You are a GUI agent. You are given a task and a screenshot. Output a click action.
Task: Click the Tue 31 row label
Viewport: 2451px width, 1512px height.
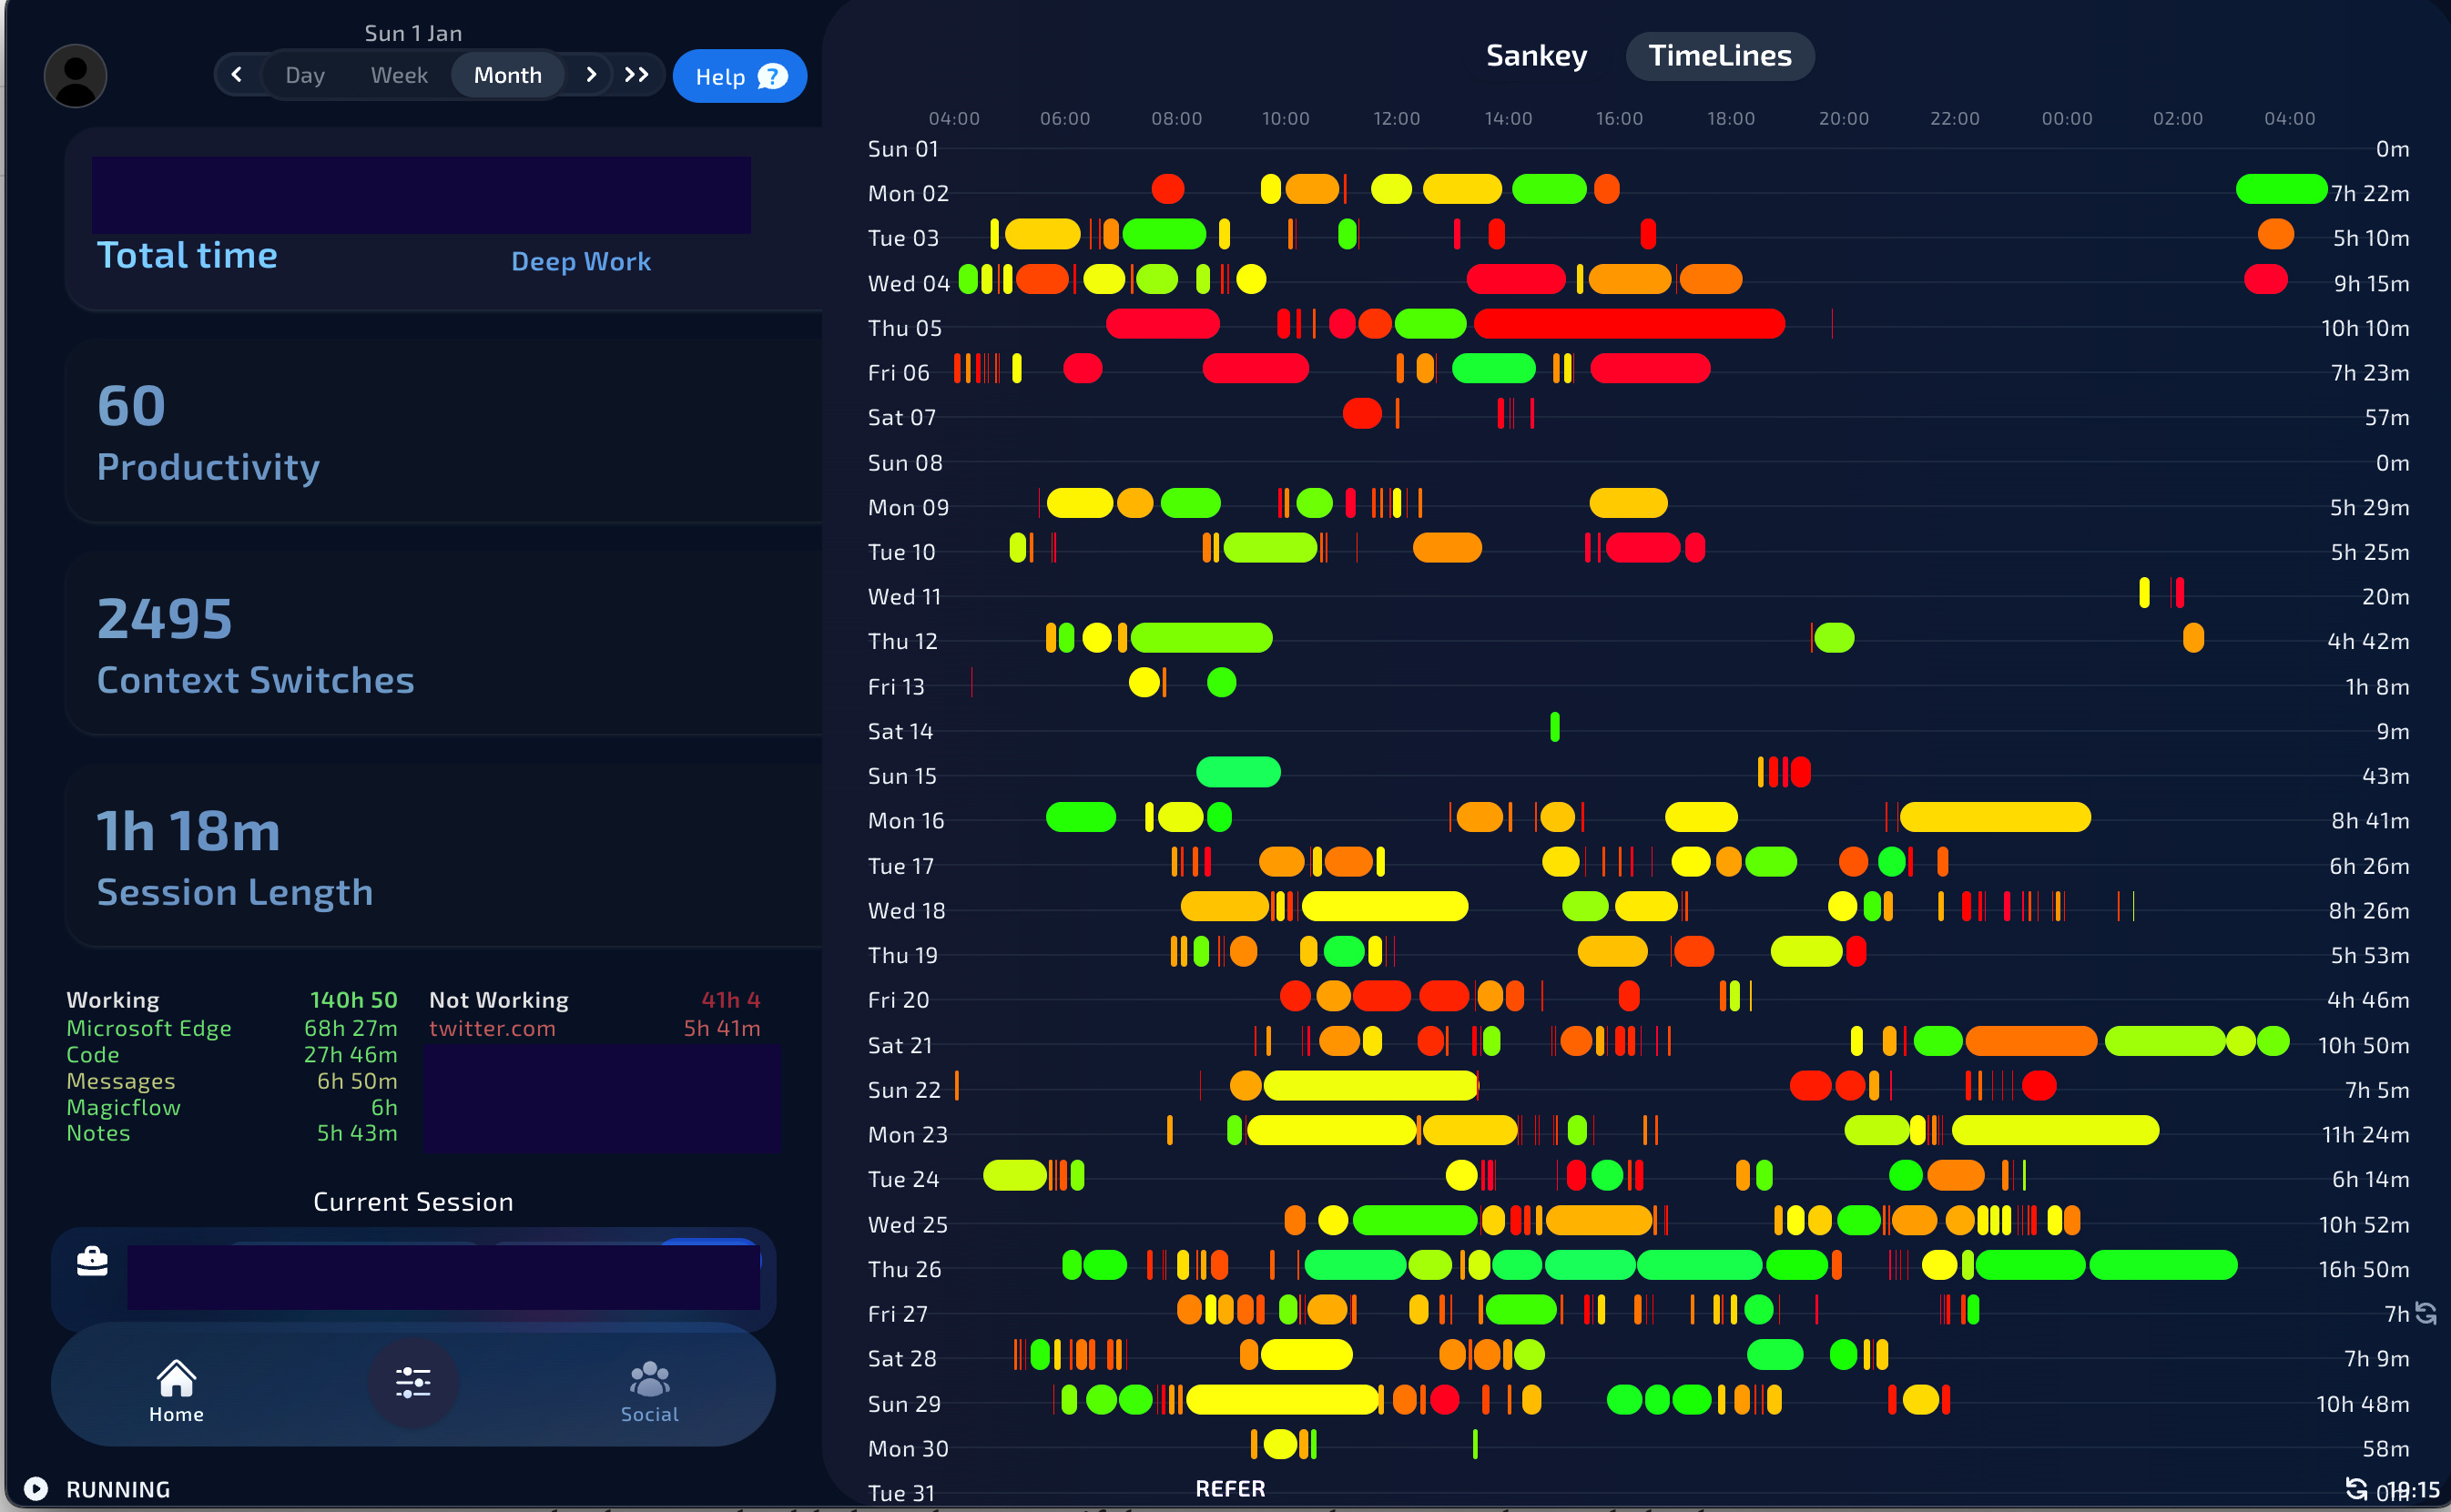pos(901,1493)
